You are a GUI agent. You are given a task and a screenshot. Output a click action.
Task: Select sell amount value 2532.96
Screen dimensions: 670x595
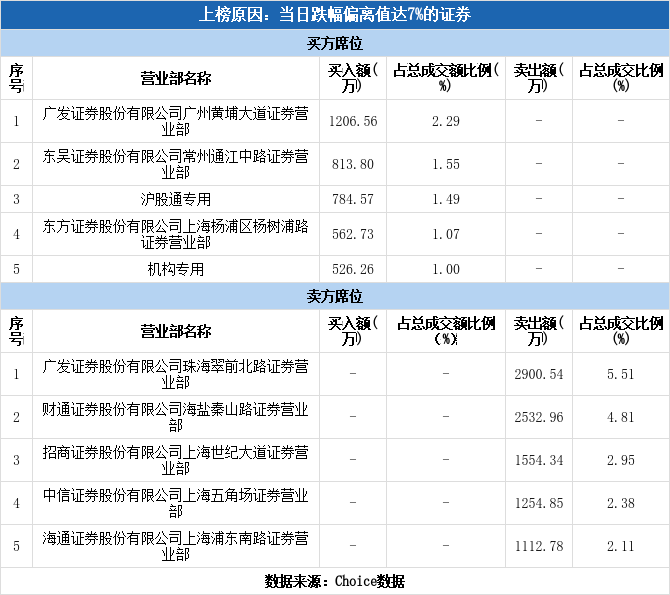pos(539,417)
